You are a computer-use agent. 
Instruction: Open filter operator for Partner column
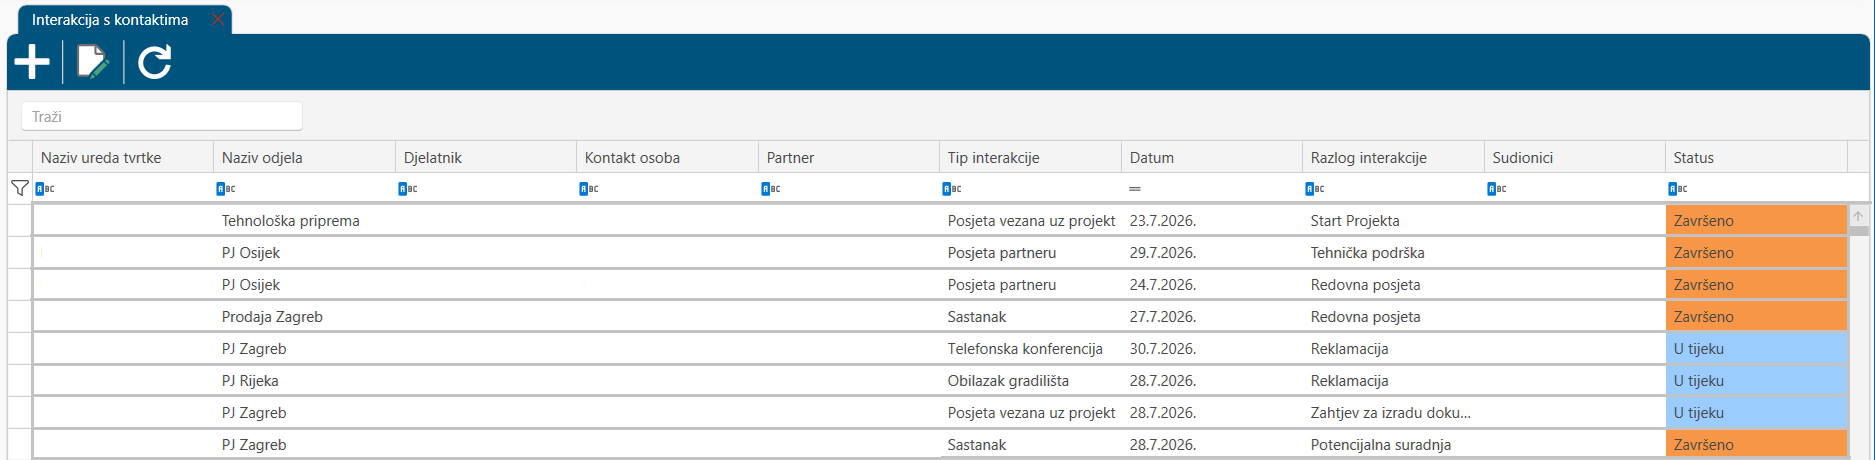pyautogui.click(x=771, y=188)
